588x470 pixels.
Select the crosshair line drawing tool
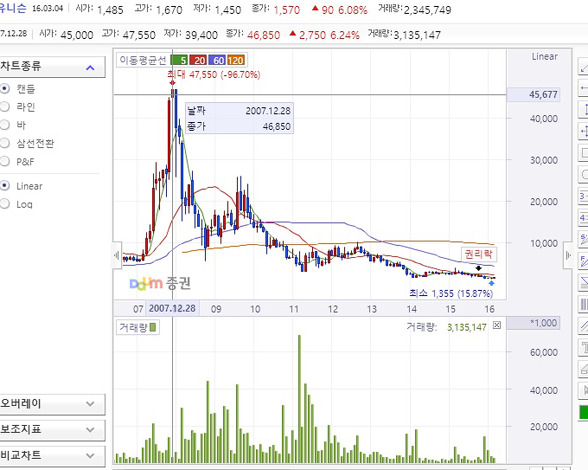(584, 131)
